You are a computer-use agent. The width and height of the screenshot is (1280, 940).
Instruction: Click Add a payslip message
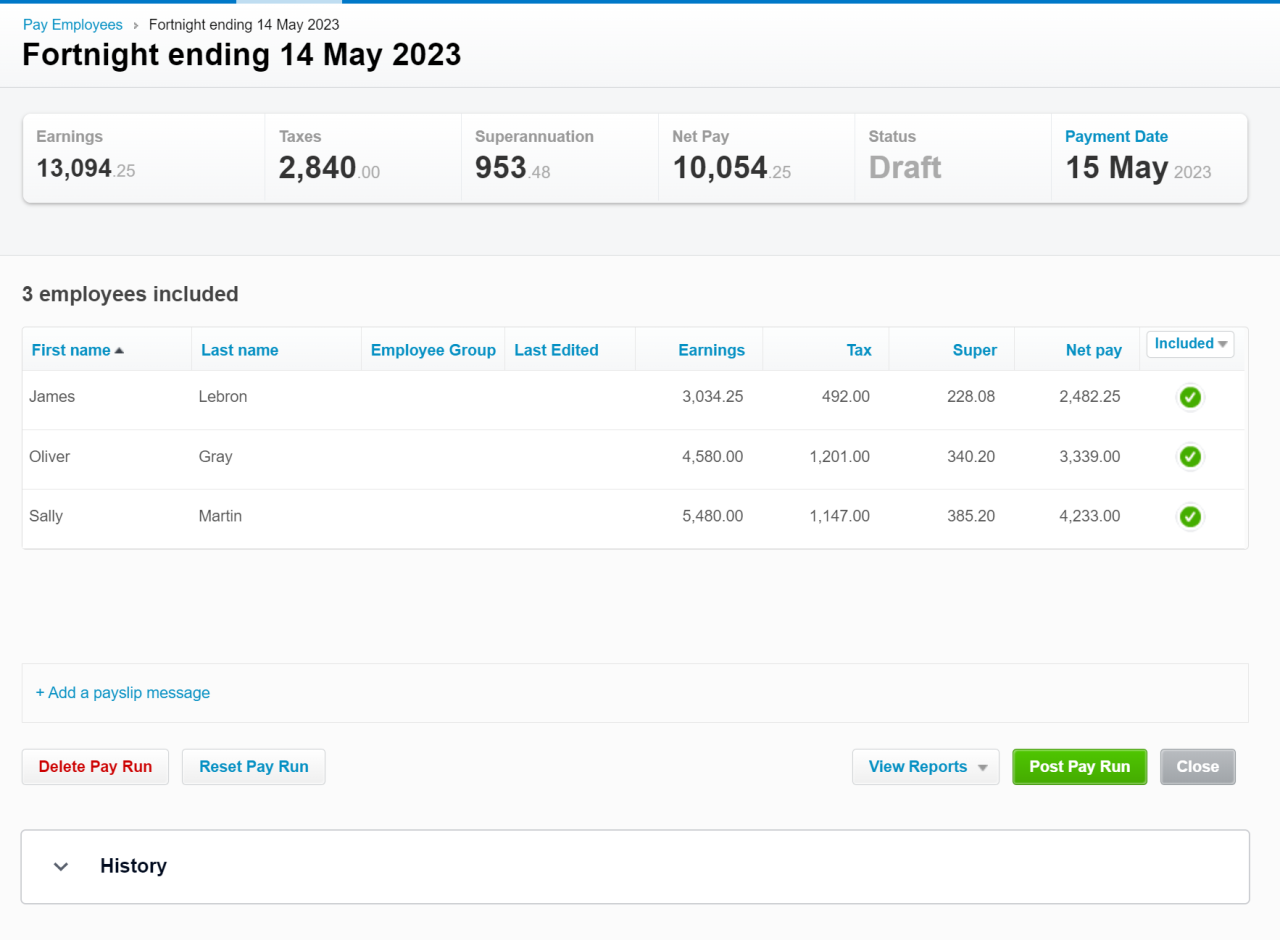pos(122,692)
